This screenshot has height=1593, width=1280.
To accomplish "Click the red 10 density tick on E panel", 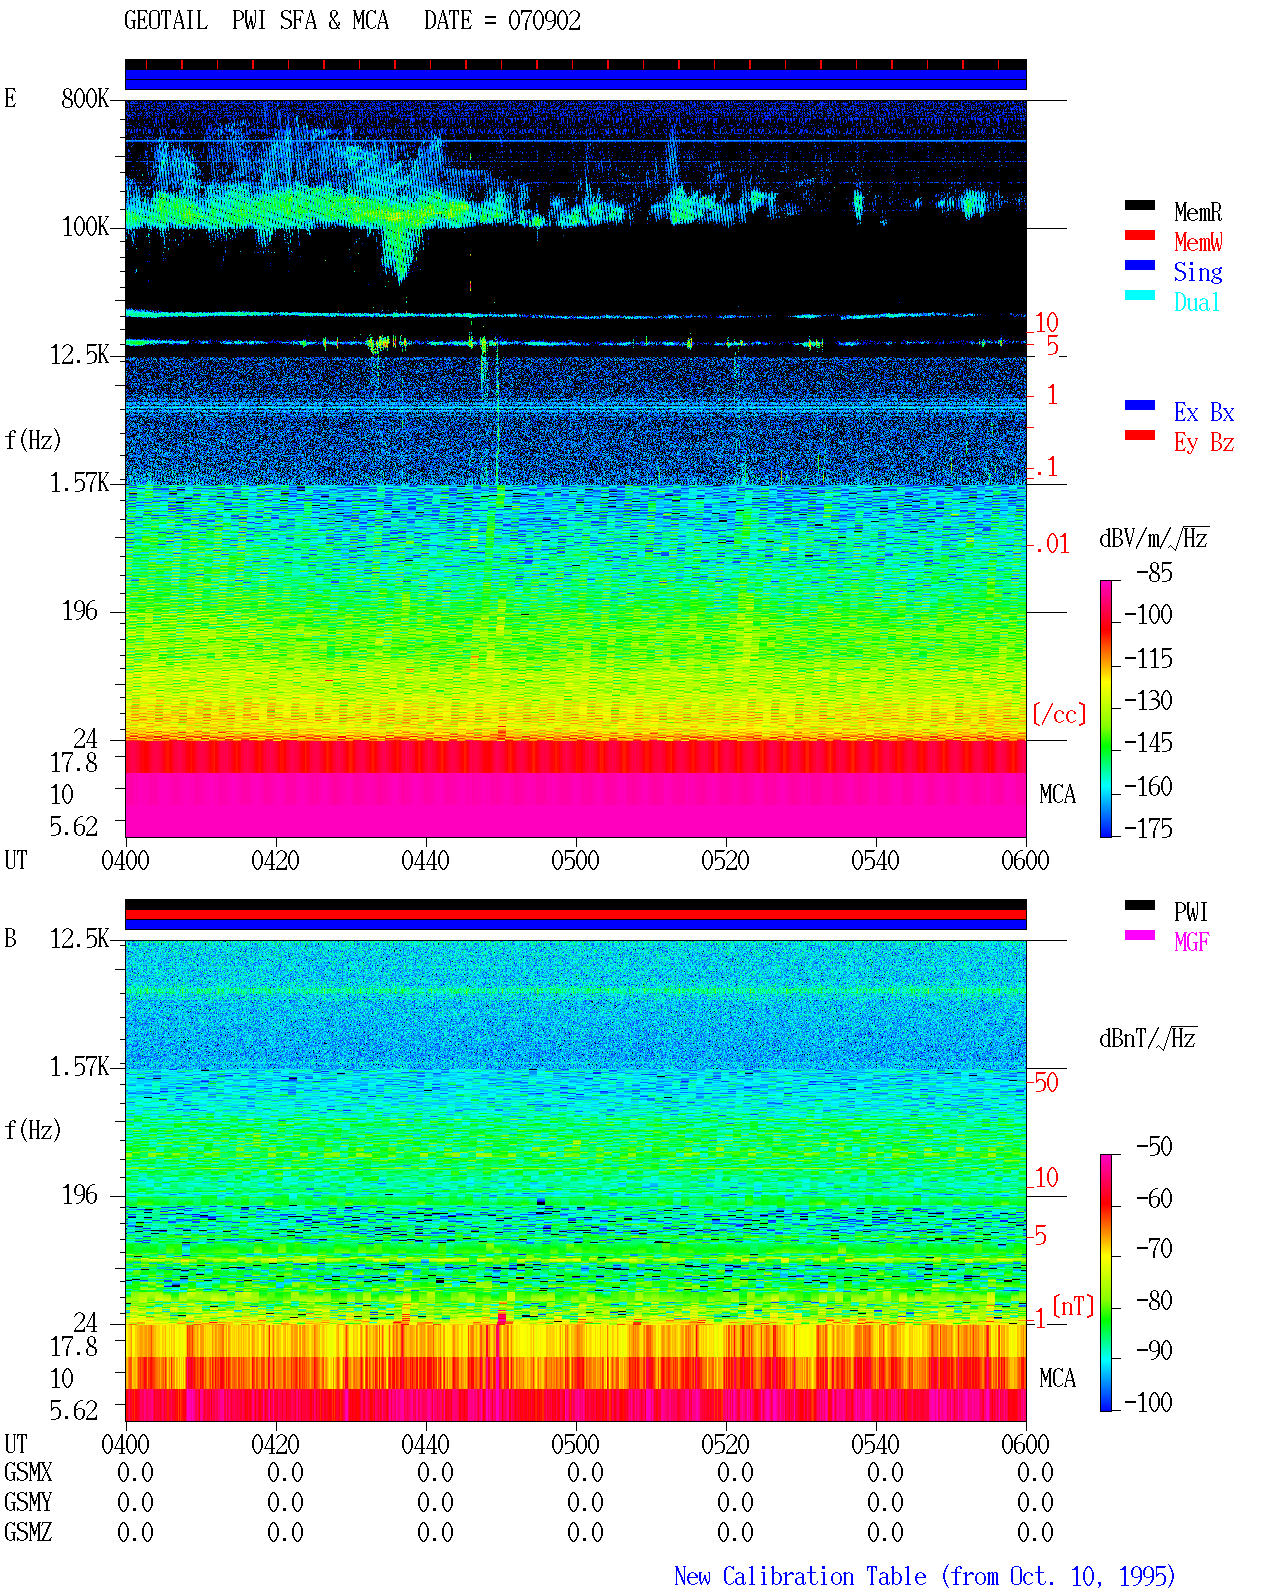I will coord(1046,322).
